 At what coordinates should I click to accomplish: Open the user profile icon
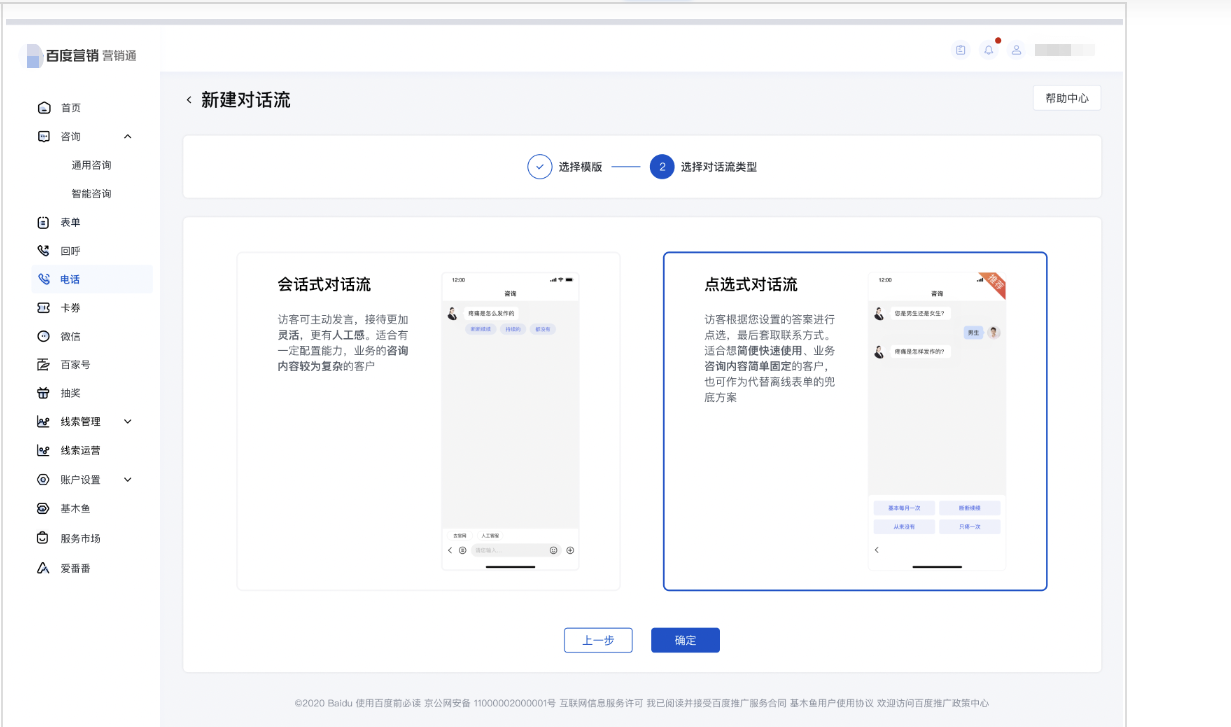(x=1016, y=49)
